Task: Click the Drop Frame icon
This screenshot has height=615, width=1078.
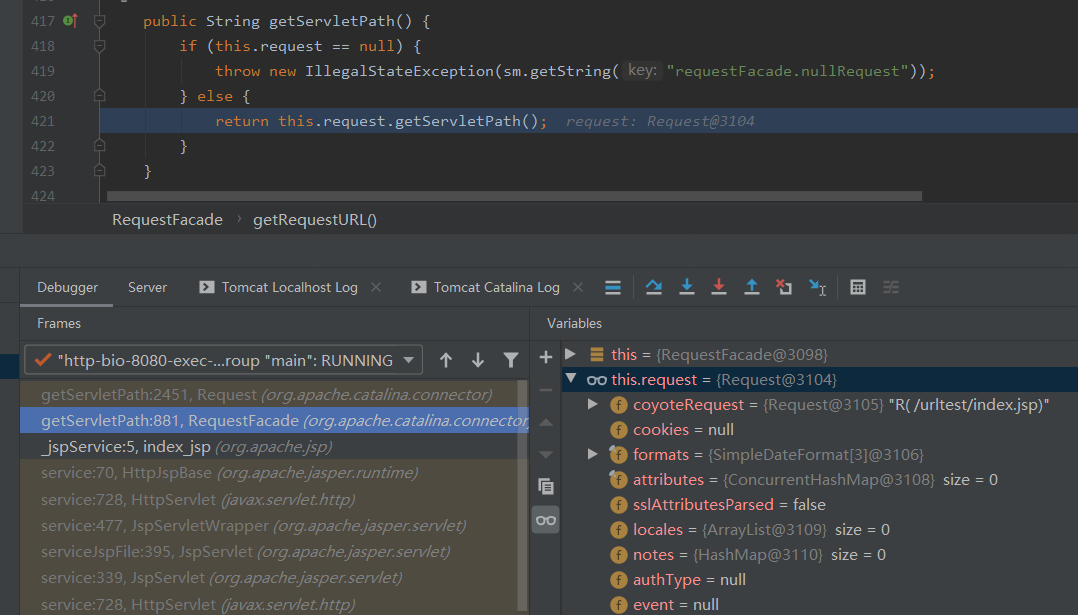Action: click(x=784, y=287)
